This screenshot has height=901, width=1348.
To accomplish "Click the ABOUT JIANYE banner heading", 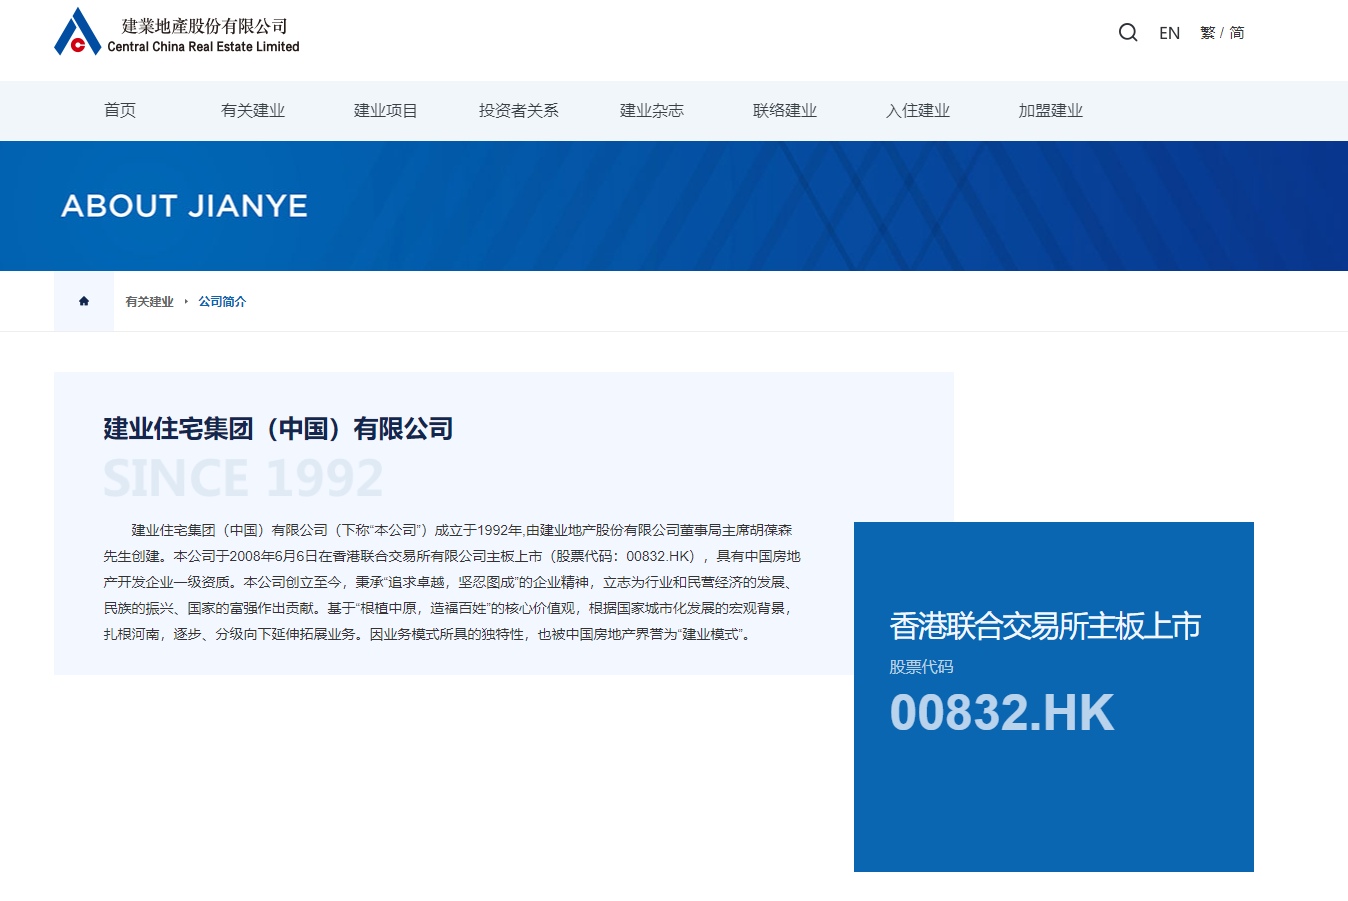I will 185,206.
